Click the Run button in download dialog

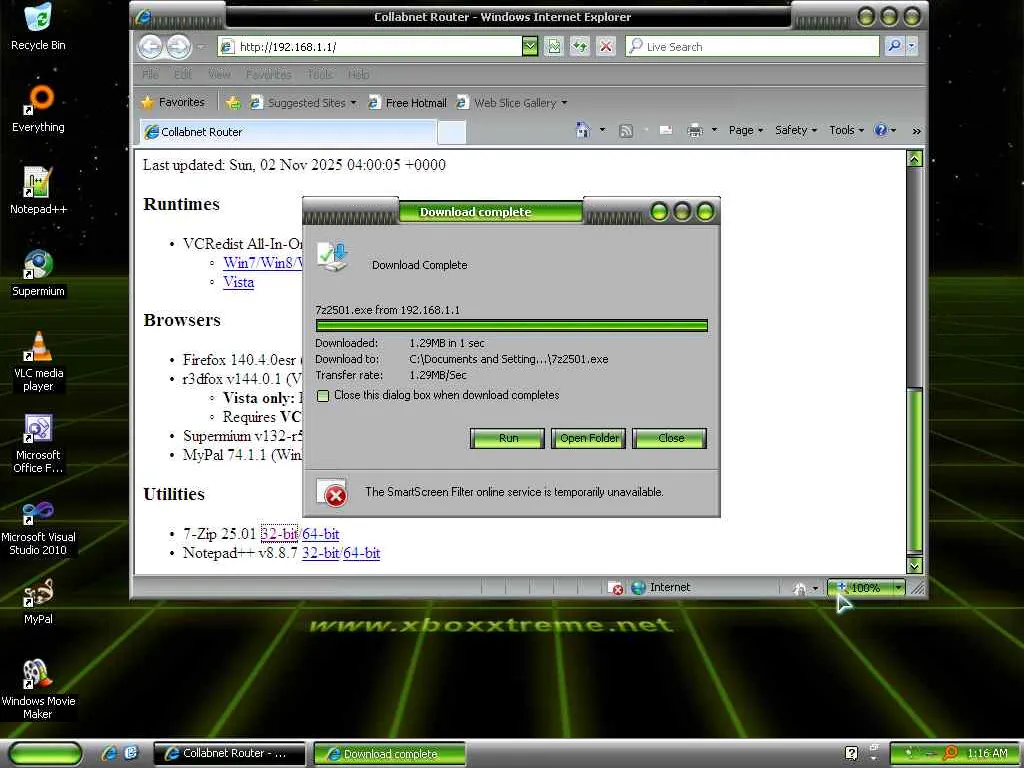pyautogui.click(x=507, y=438)
